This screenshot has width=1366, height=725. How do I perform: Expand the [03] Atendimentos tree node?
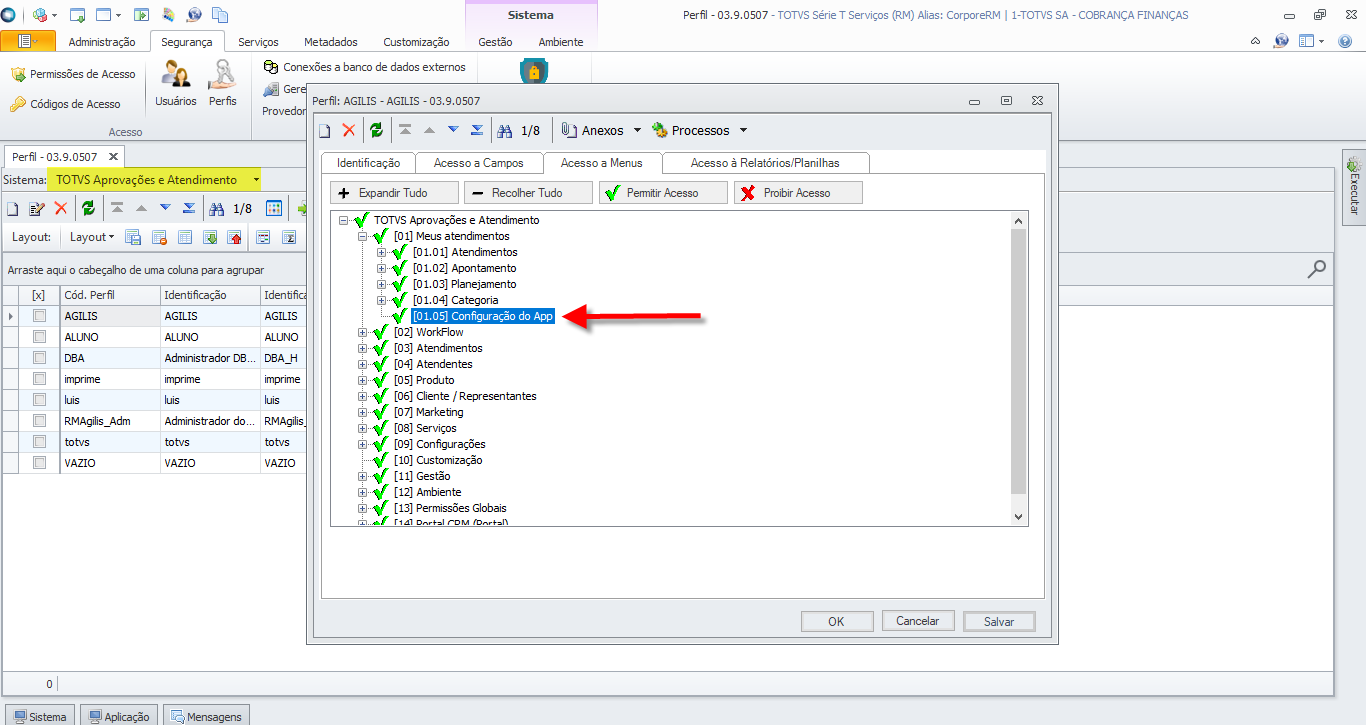363,348
